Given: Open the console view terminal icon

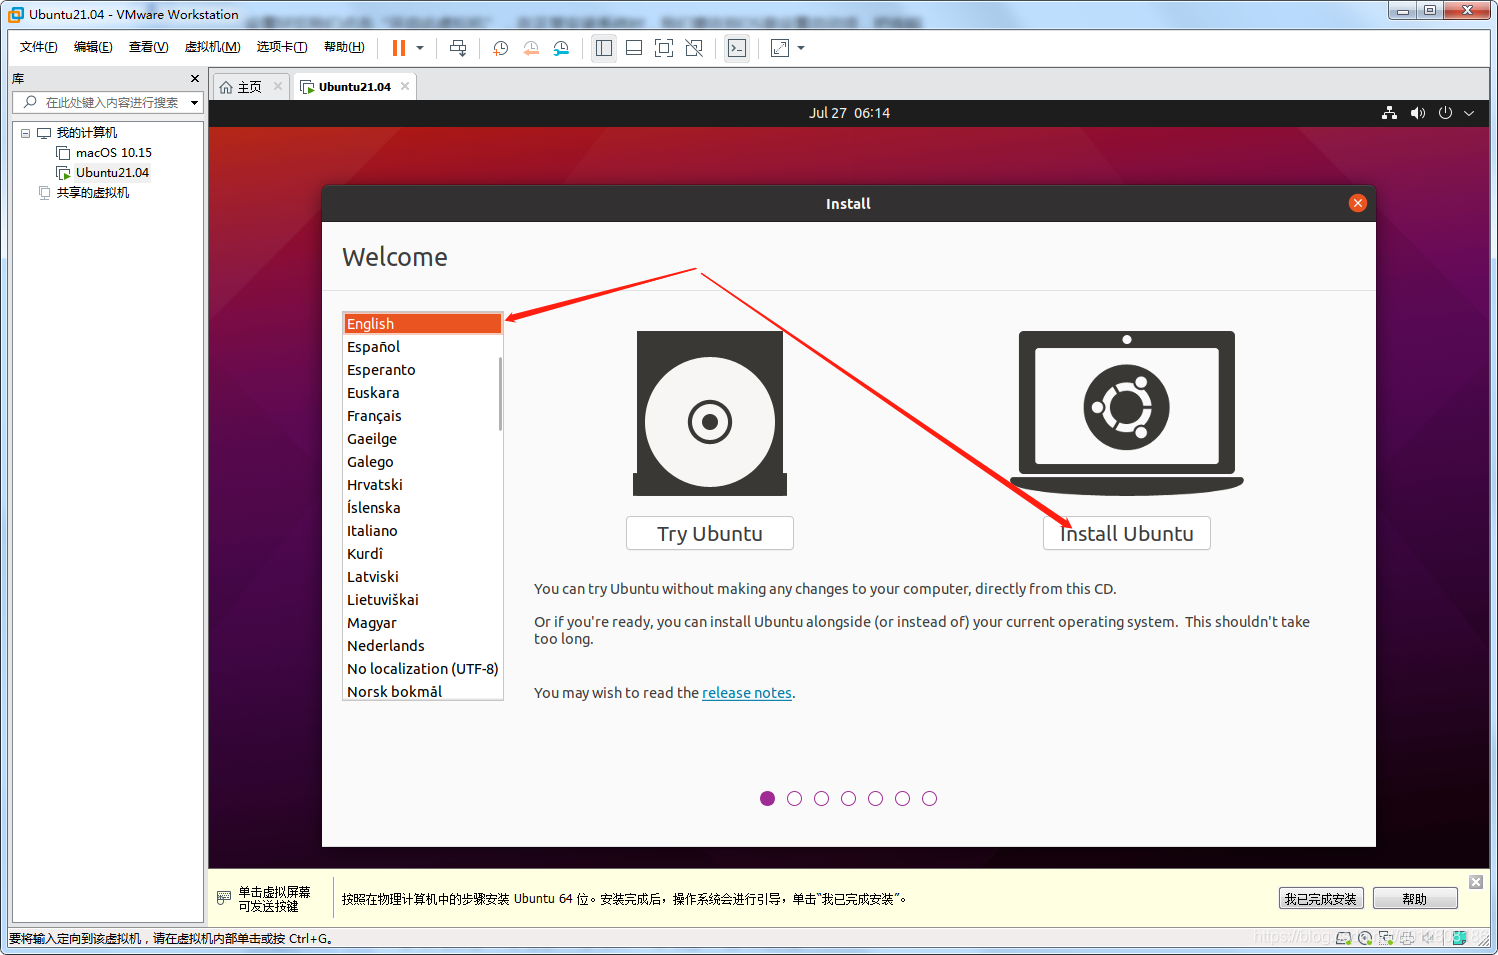Looking at the screenshot, I should [737, 48].
